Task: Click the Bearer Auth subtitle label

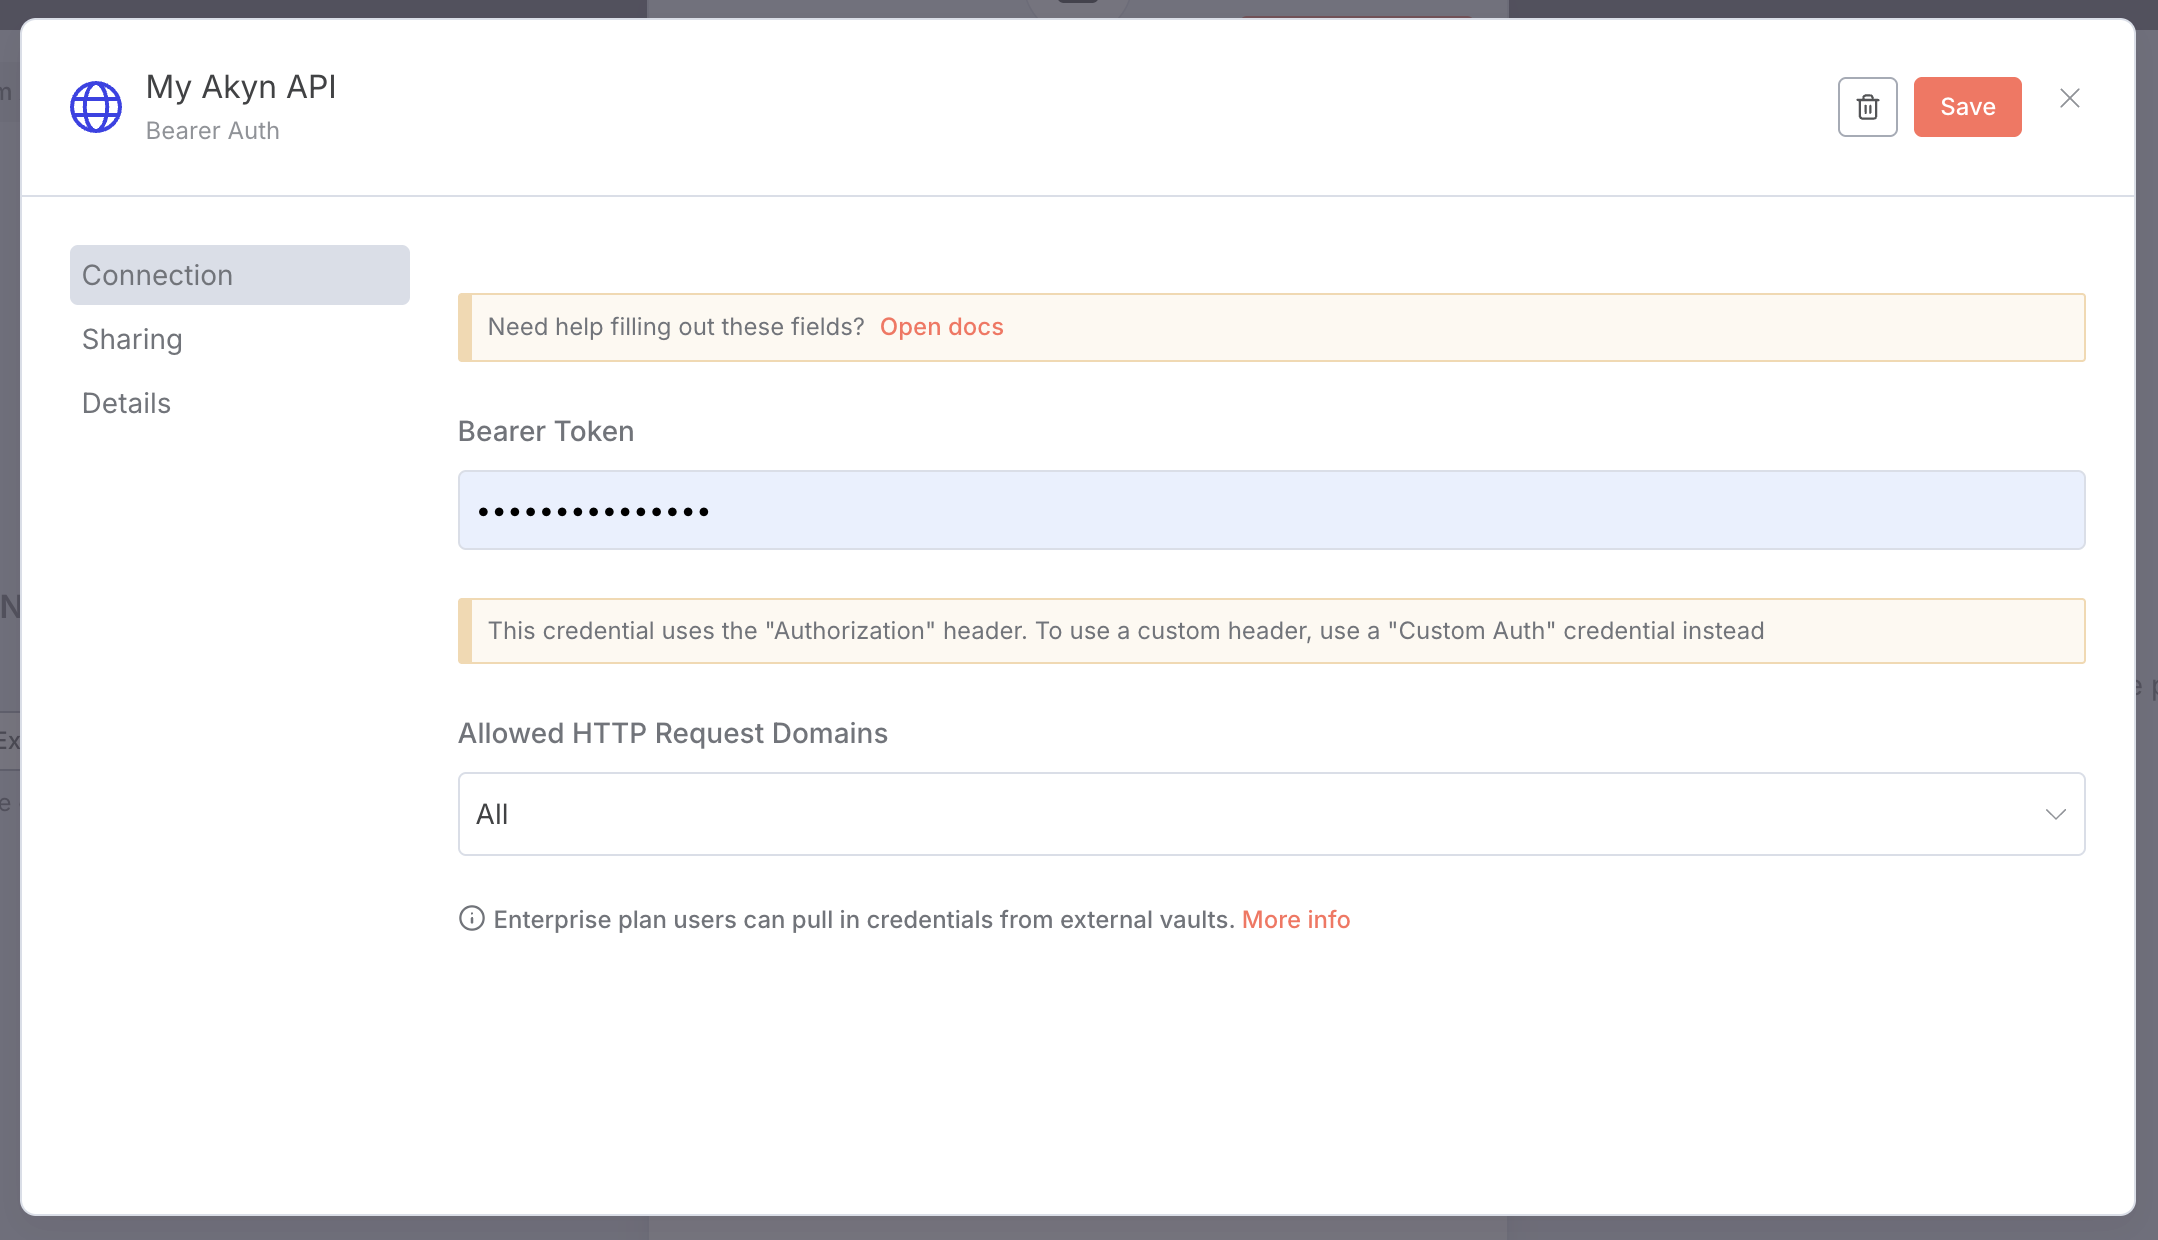Action: (212, 130)
